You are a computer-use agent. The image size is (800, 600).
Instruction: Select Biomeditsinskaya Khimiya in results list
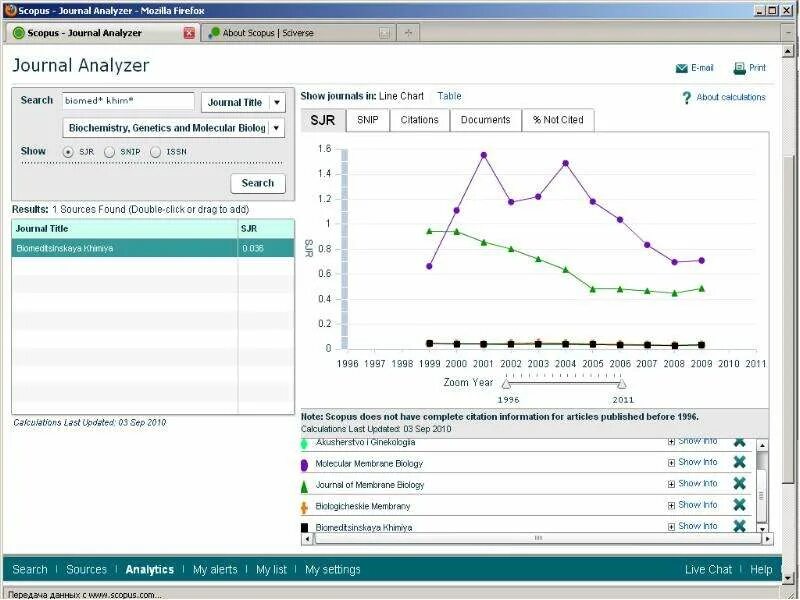point(153,248)
